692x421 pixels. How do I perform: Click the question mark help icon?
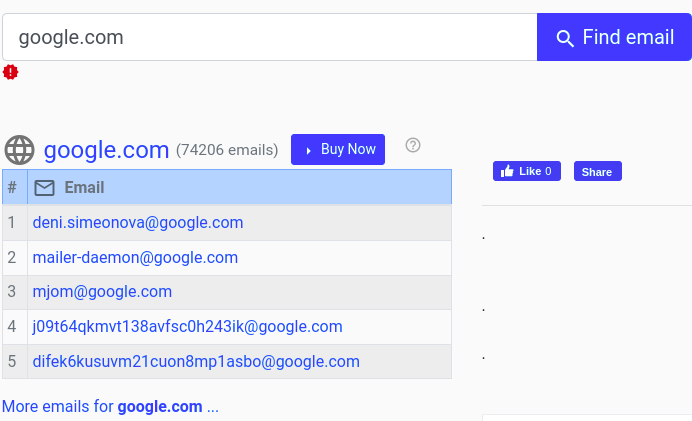413,145
